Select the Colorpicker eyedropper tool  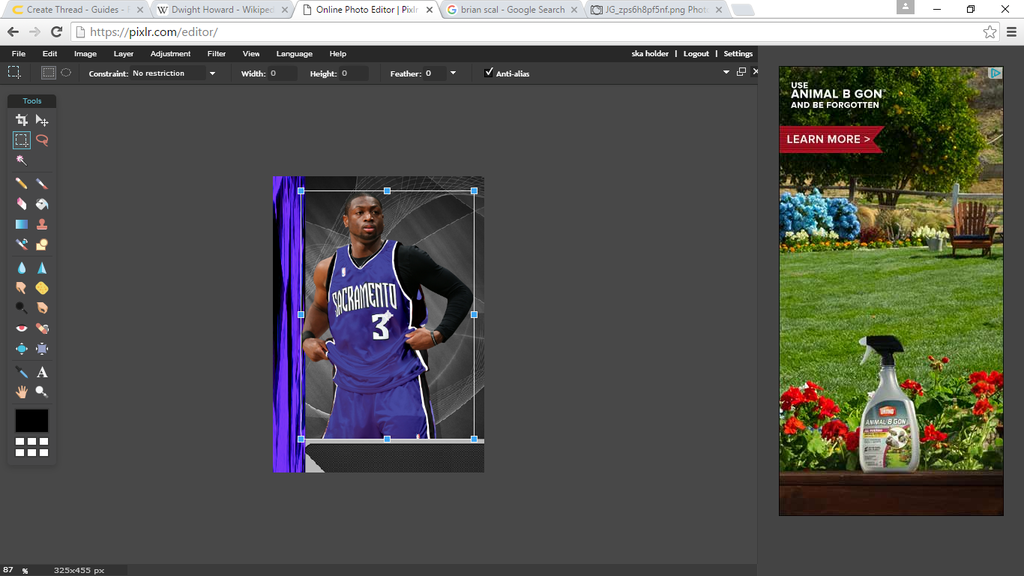22,372
